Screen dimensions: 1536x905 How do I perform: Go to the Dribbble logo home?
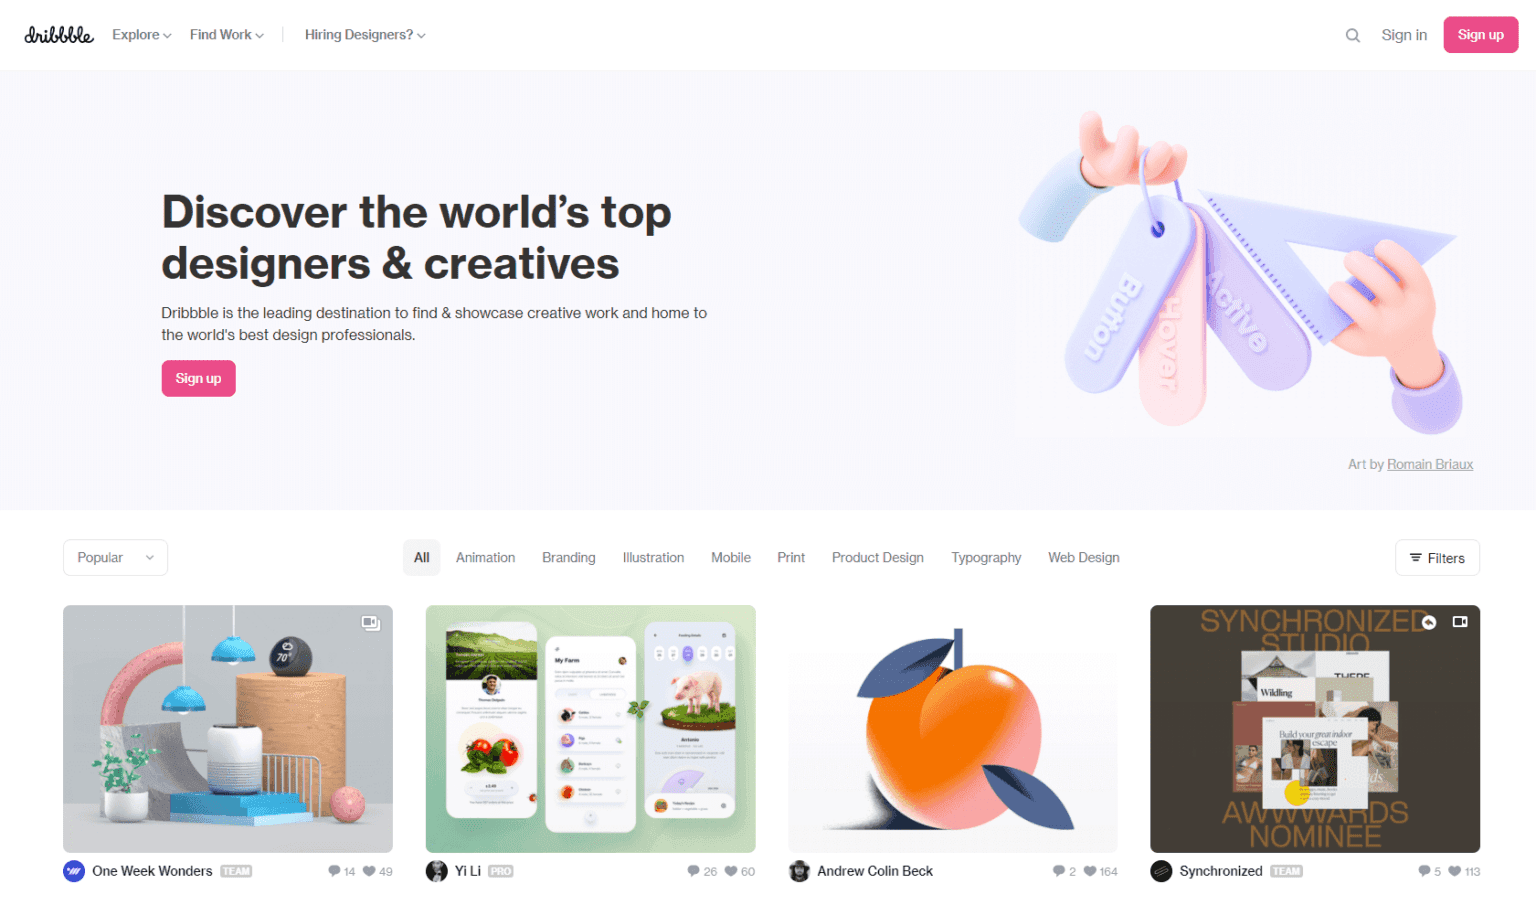click(59, 35)
